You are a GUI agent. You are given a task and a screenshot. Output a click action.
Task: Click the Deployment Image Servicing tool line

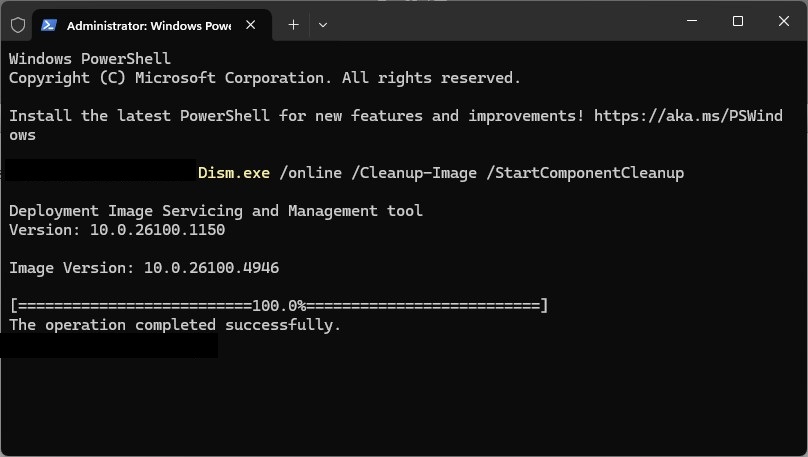click(216, 211)
